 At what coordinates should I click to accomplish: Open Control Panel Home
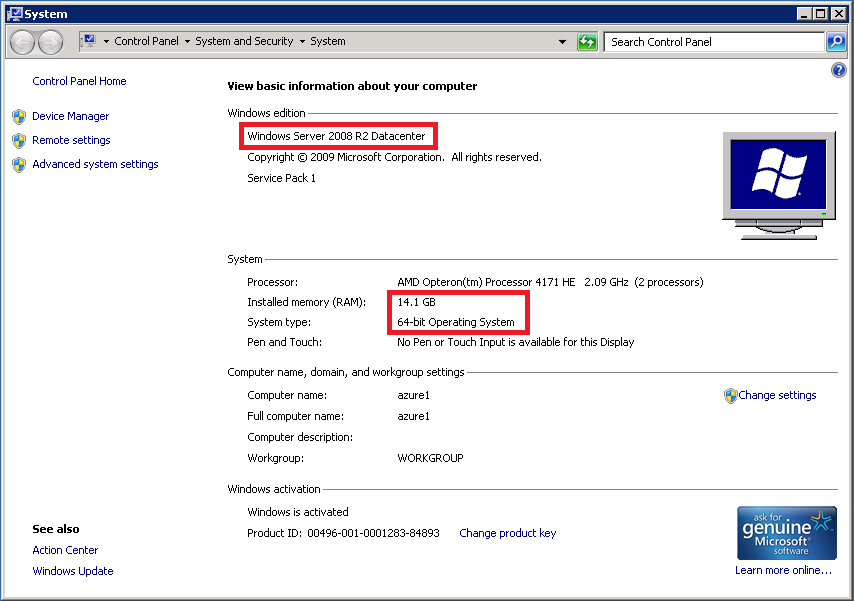coord(79,81)
